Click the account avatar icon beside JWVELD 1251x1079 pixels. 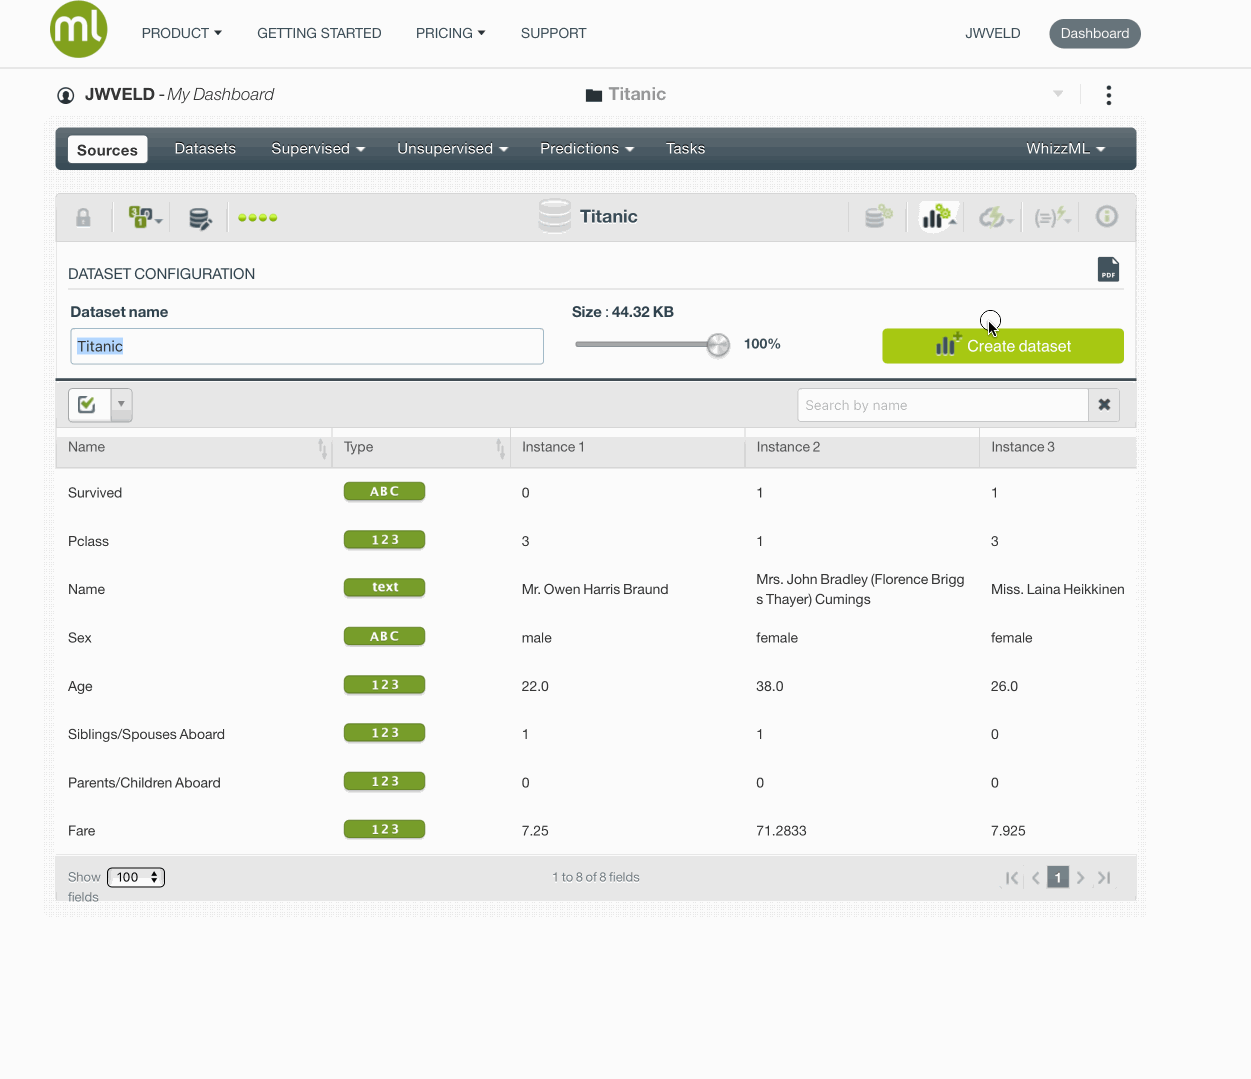click(66, 95)
